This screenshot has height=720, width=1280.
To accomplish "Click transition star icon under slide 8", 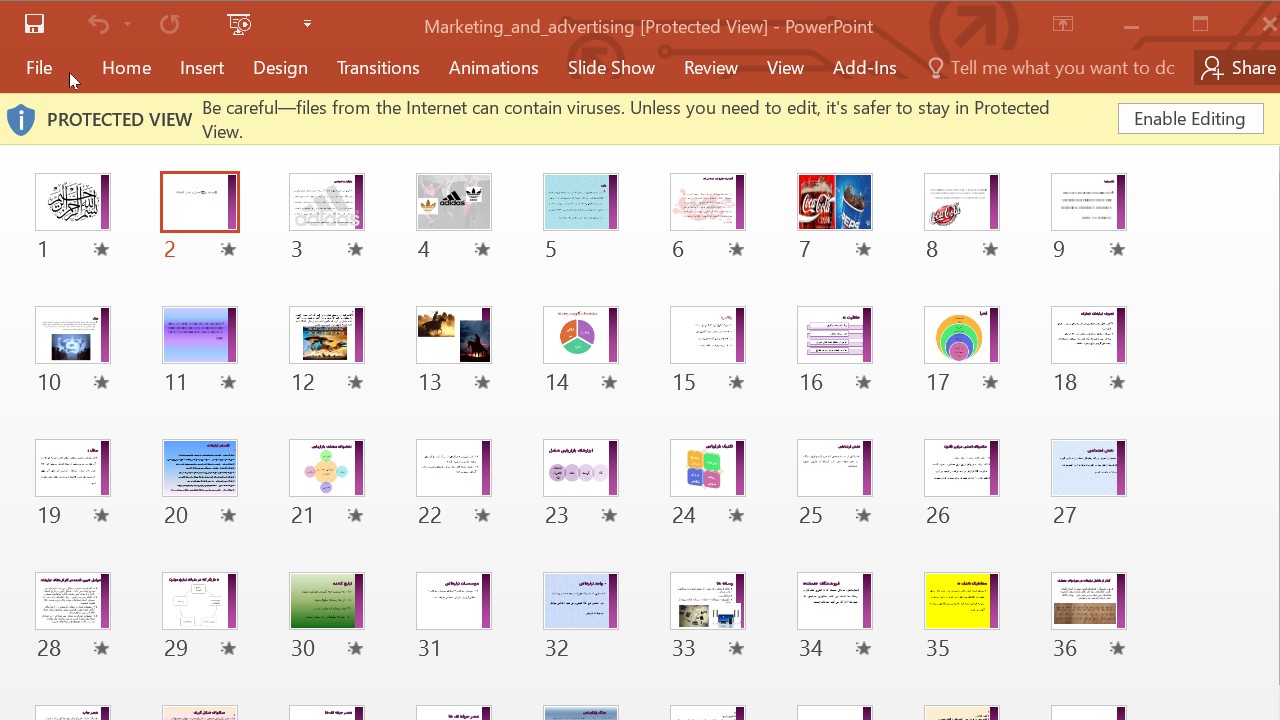I will (990, 250).
